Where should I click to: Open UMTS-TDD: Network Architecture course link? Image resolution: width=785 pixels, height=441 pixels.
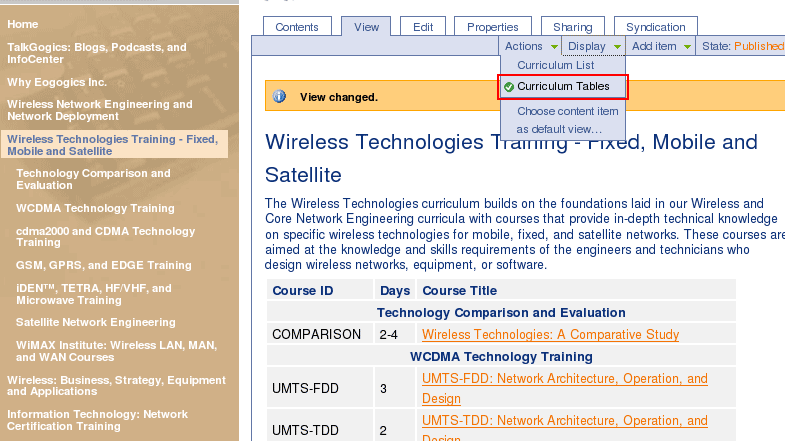(x=565, y=428)
